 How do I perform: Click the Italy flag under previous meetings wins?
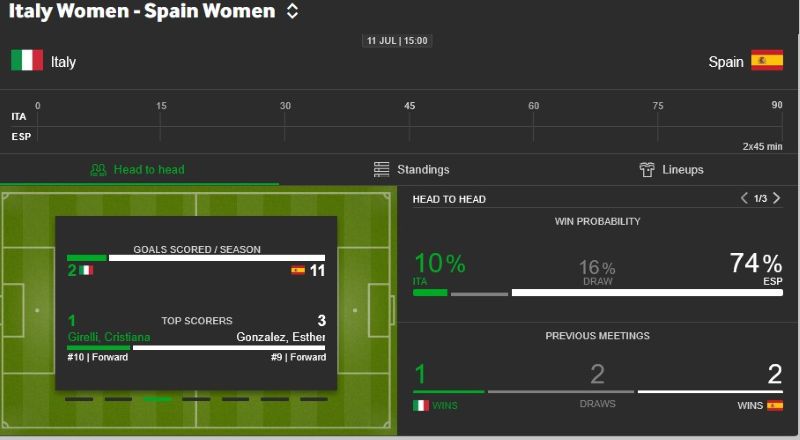(x=420, y=405)
